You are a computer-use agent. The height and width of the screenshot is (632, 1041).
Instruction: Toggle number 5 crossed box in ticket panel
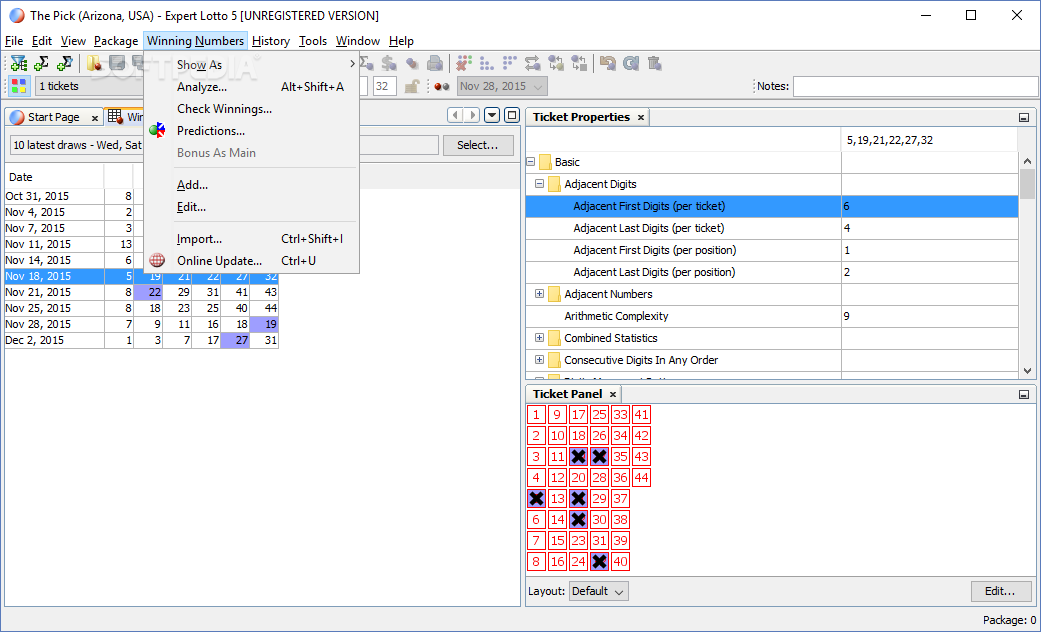(x=536, y=499)
